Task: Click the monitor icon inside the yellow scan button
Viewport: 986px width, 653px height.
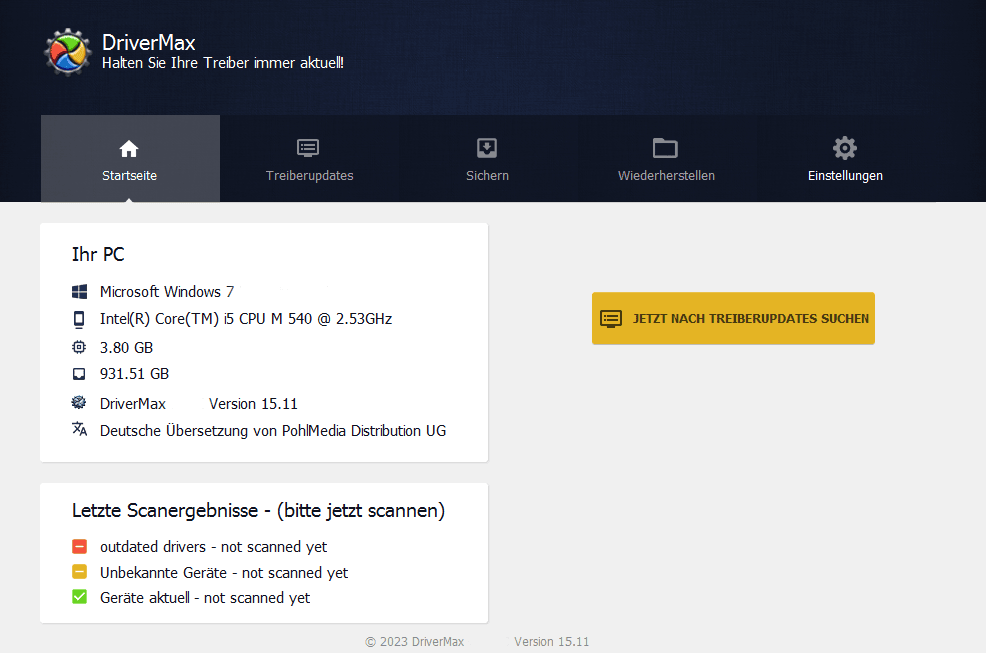Action: coord(611,319)
